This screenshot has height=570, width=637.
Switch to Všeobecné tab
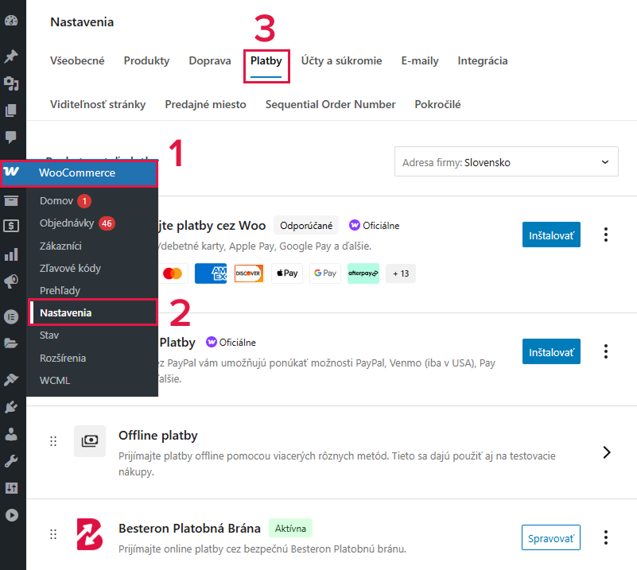pyautogui.click(x=77, y=61)
